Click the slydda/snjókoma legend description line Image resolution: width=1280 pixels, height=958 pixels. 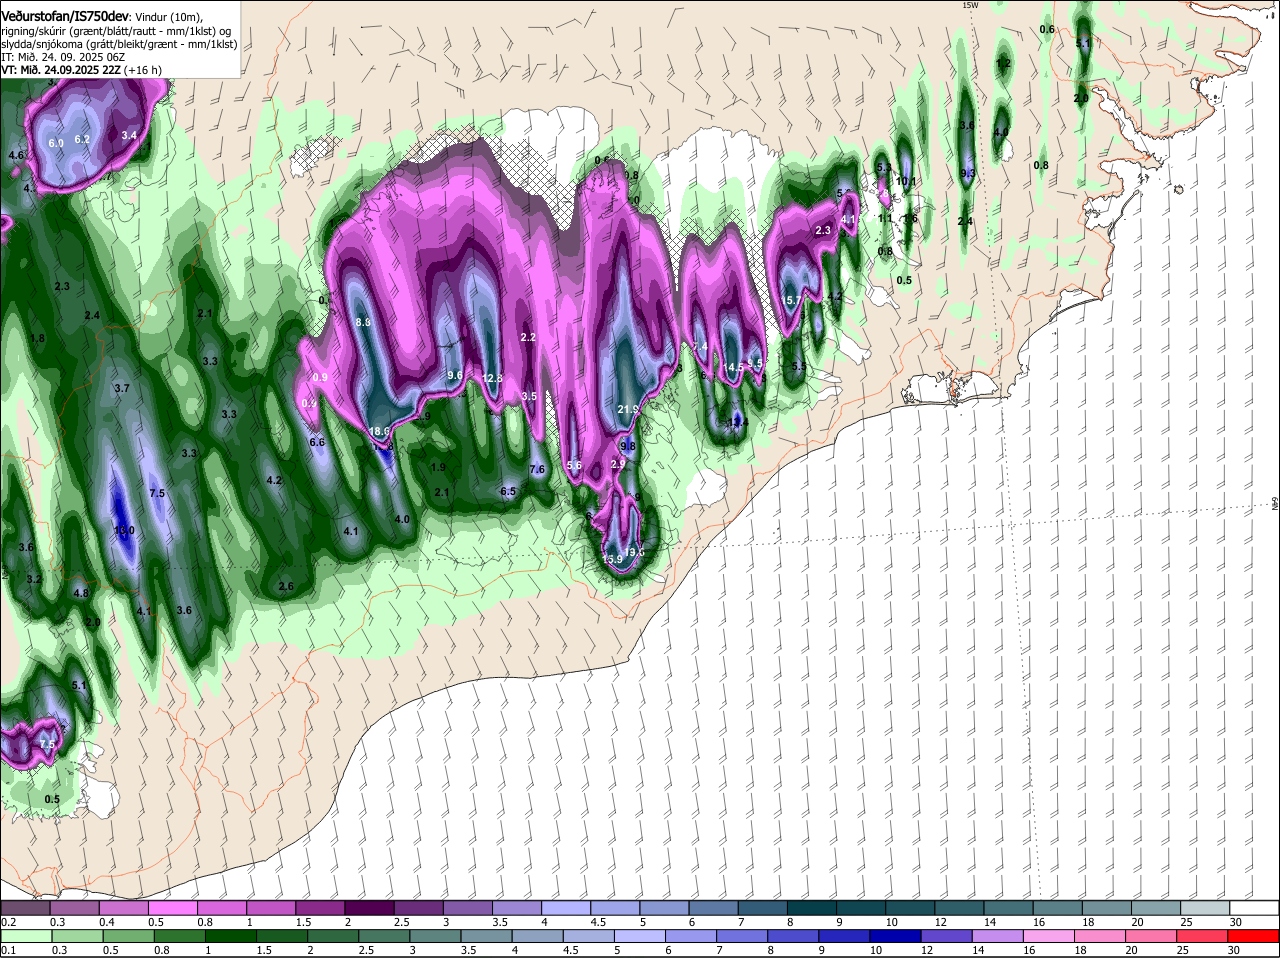119,44
